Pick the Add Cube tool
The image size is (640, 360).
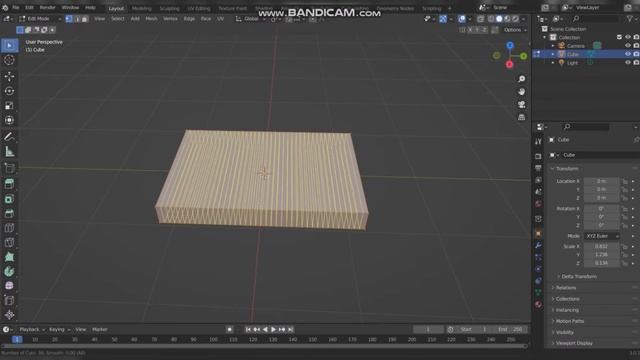coord(9,168)
